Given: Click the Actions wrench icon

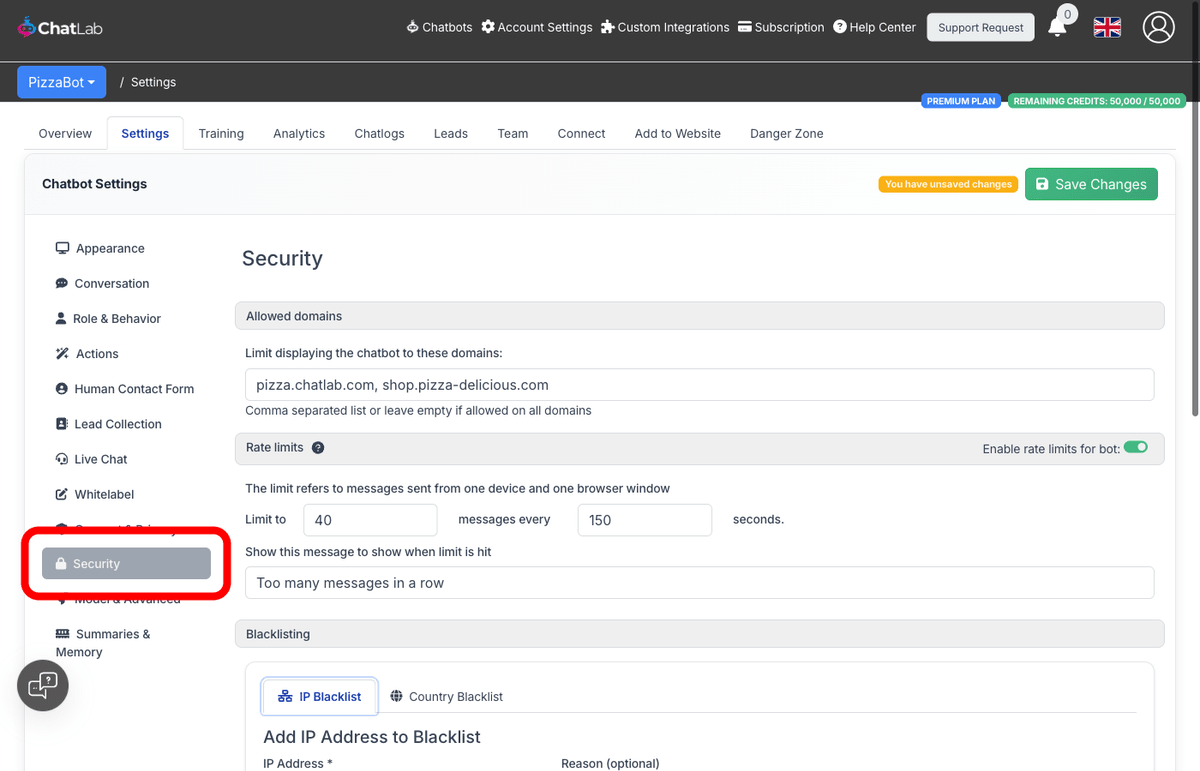Looking at the screenshot, I should [x=61, y=353].
